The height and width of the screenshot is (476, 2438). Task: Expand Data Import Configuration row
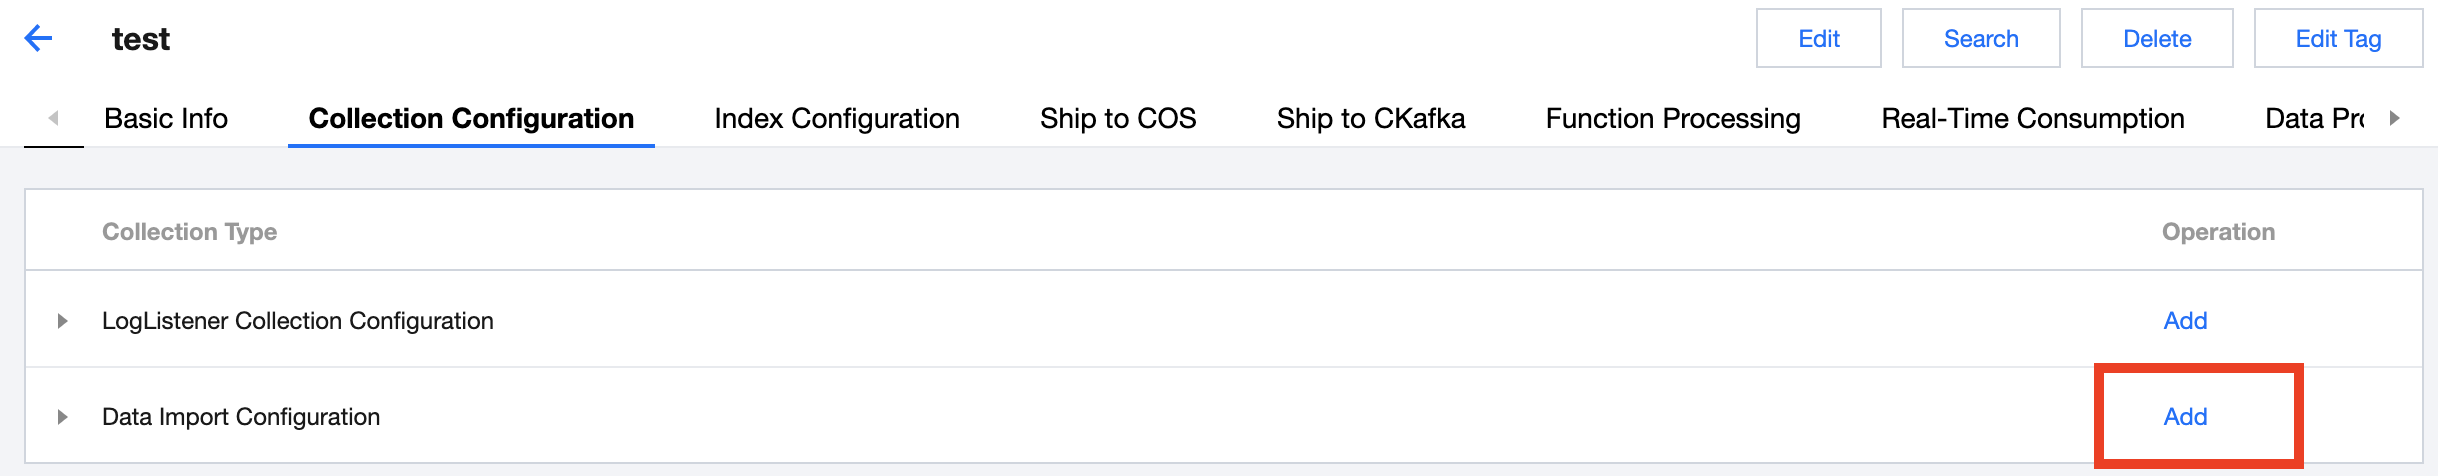click(x=62, y=417)
